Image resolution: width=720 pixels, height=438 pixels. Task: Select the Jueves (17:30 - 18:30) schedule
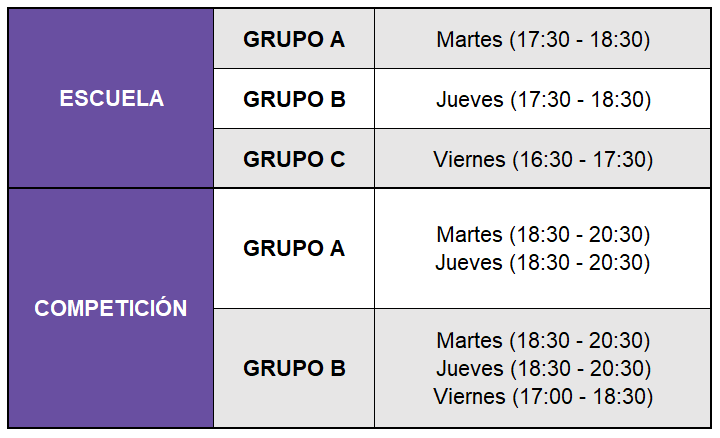tap(543, 99)
